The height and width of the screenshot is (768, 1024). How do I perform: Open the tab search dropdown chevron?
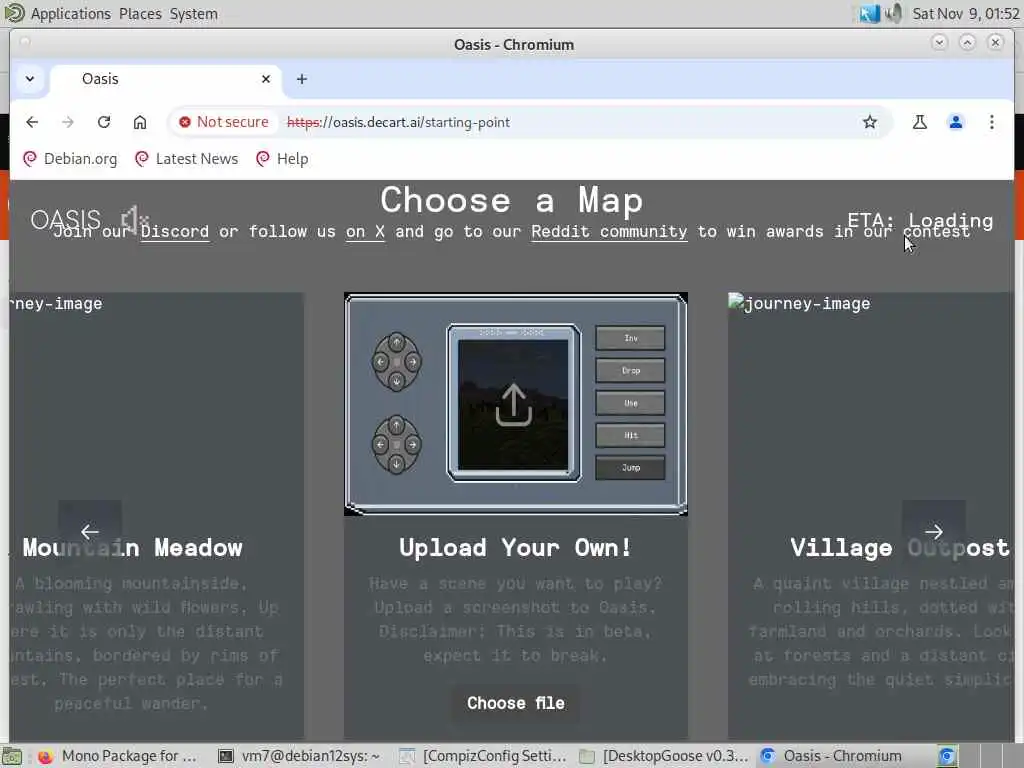click(30, 79)
